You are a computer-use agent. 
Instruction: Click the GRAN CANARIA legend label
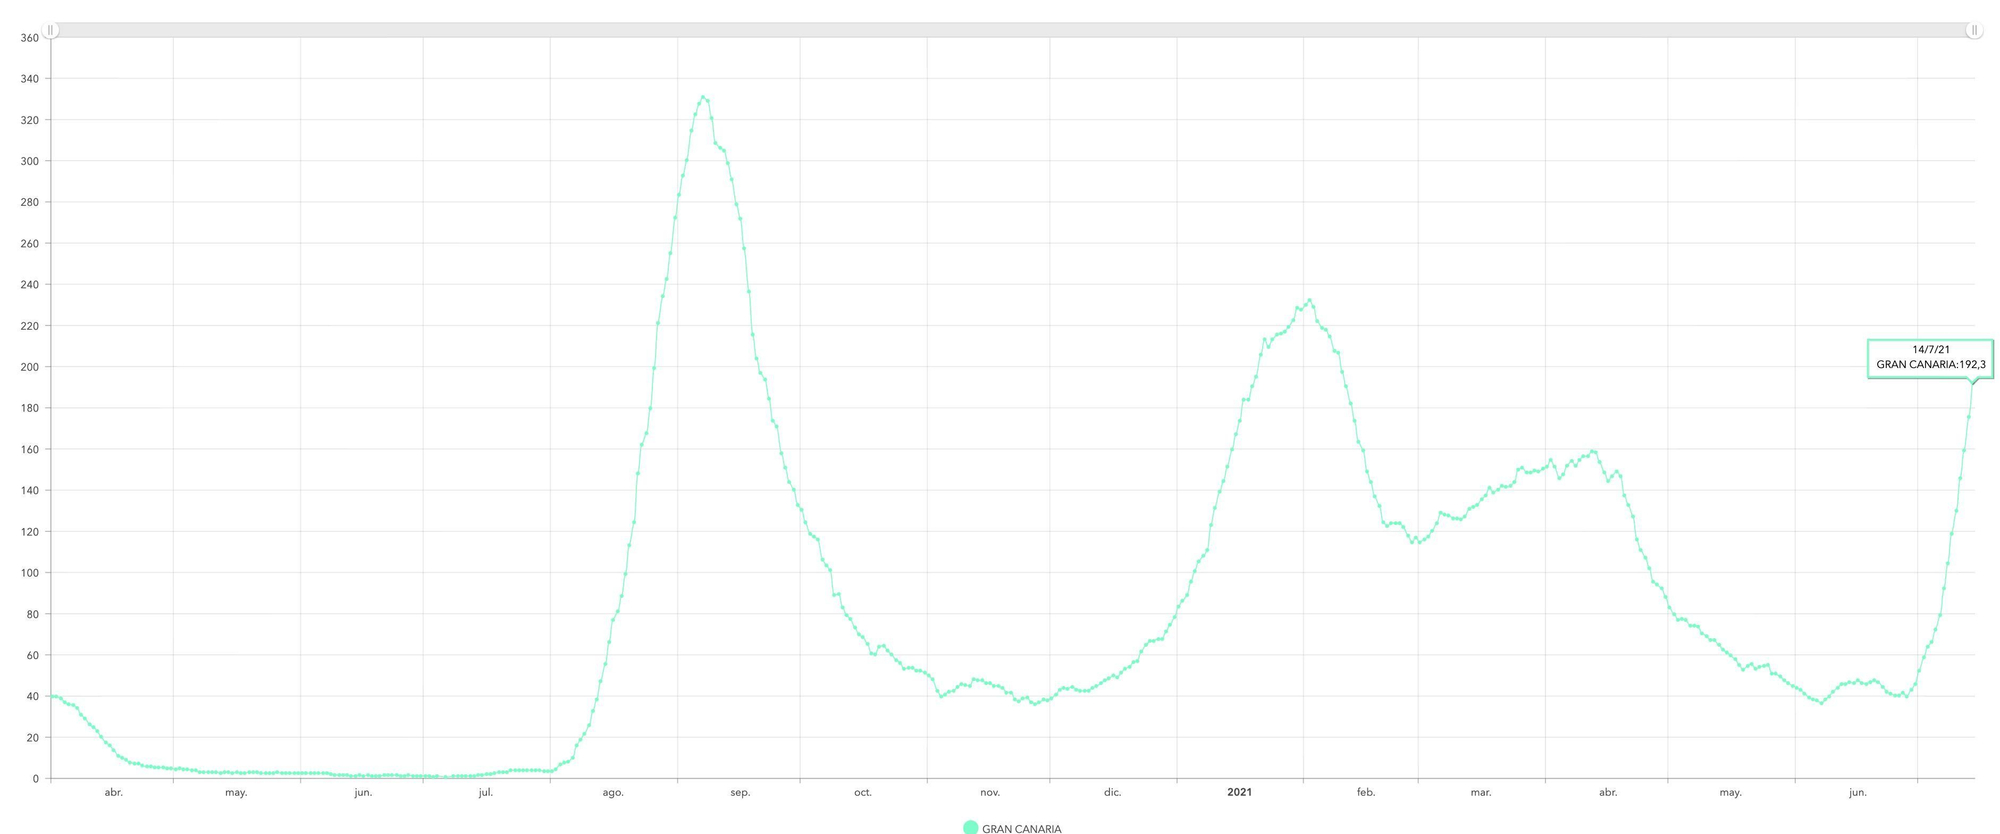(x=1021, y=828)
